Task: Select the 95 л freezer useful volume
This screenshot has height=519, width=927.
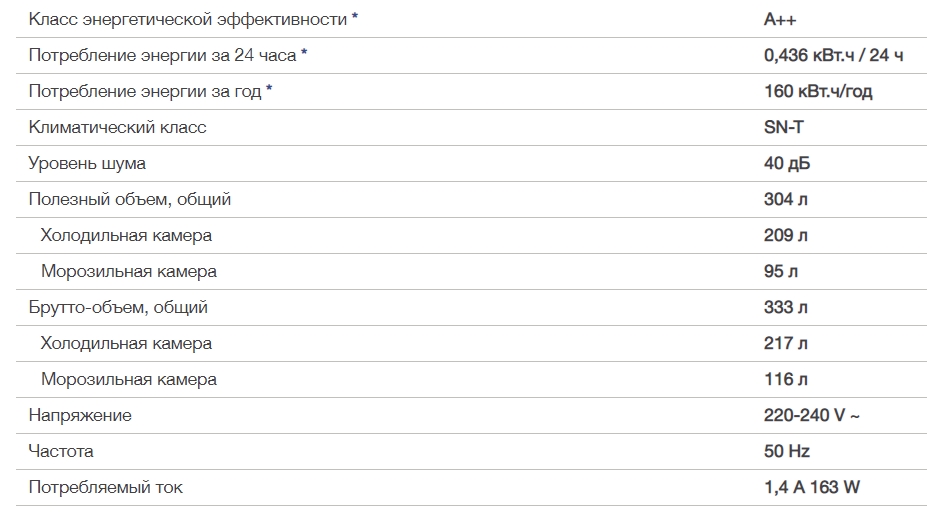Action: click(x=780, y=272)
